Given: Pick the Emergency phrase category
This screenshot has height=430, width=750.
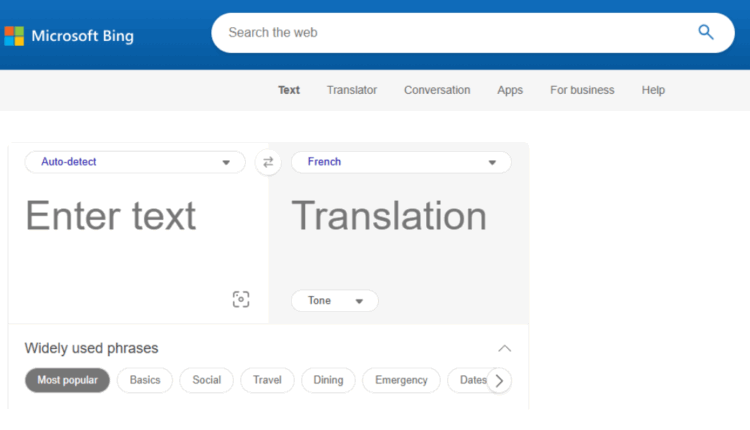Looking at the screenshot, I should (401, 380).
